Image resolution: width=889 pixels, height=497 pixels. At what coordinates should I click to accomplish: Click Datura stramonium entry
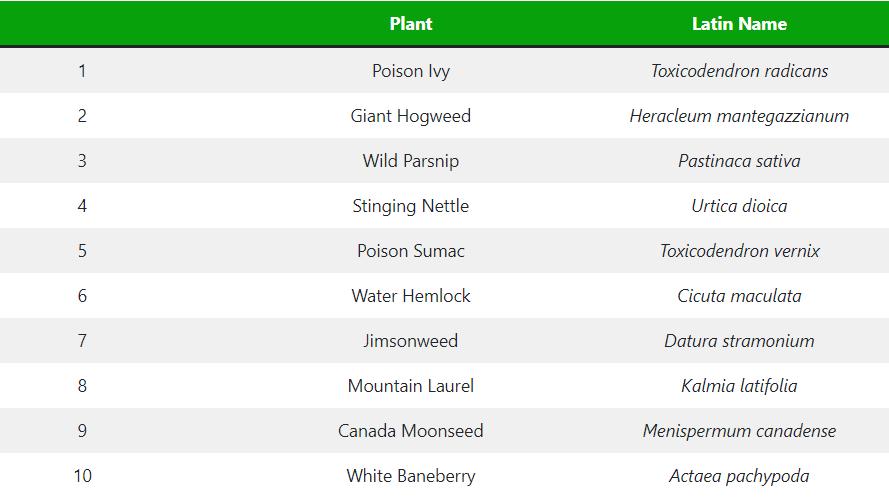tap(739, 341)
